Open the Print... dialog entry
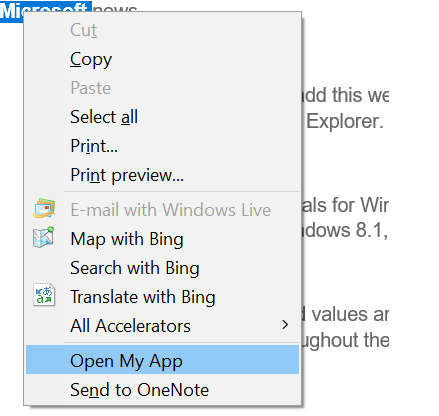439x416 pixels. pyautogui.click(x=162, y=146)
